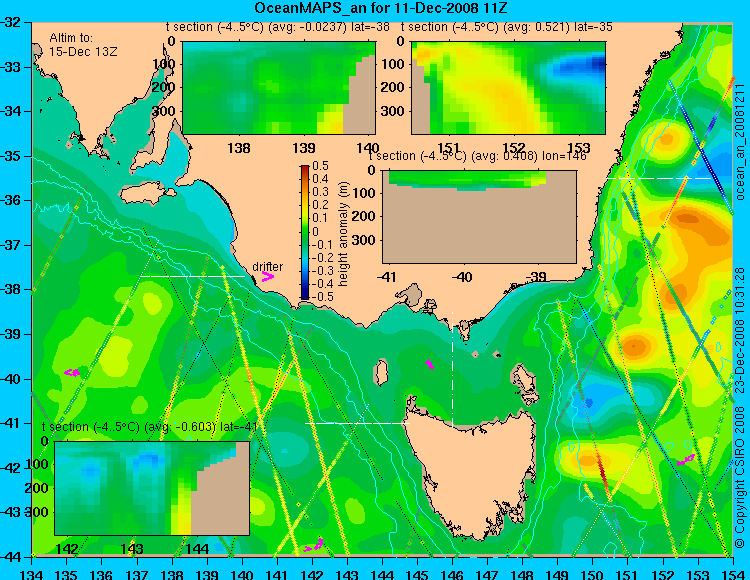Image resolution: width=750 pixels, height=580 pixels.
Task: Open the lon=146 temperature section inset
Action: pos(479,217)
